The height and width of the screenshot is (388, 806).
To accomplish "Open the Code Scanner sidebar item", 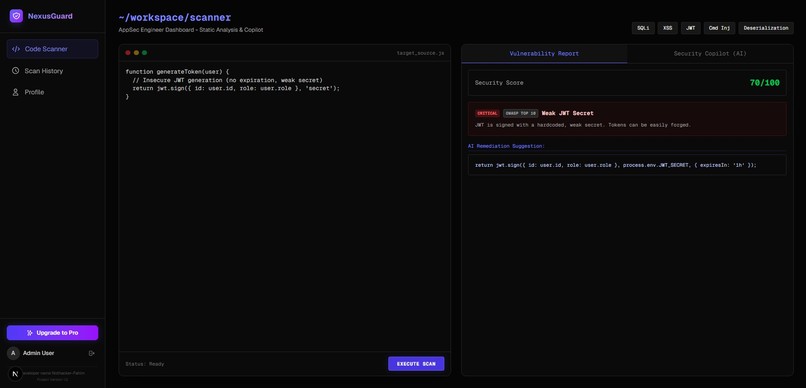I will click(x=52, y=49).
